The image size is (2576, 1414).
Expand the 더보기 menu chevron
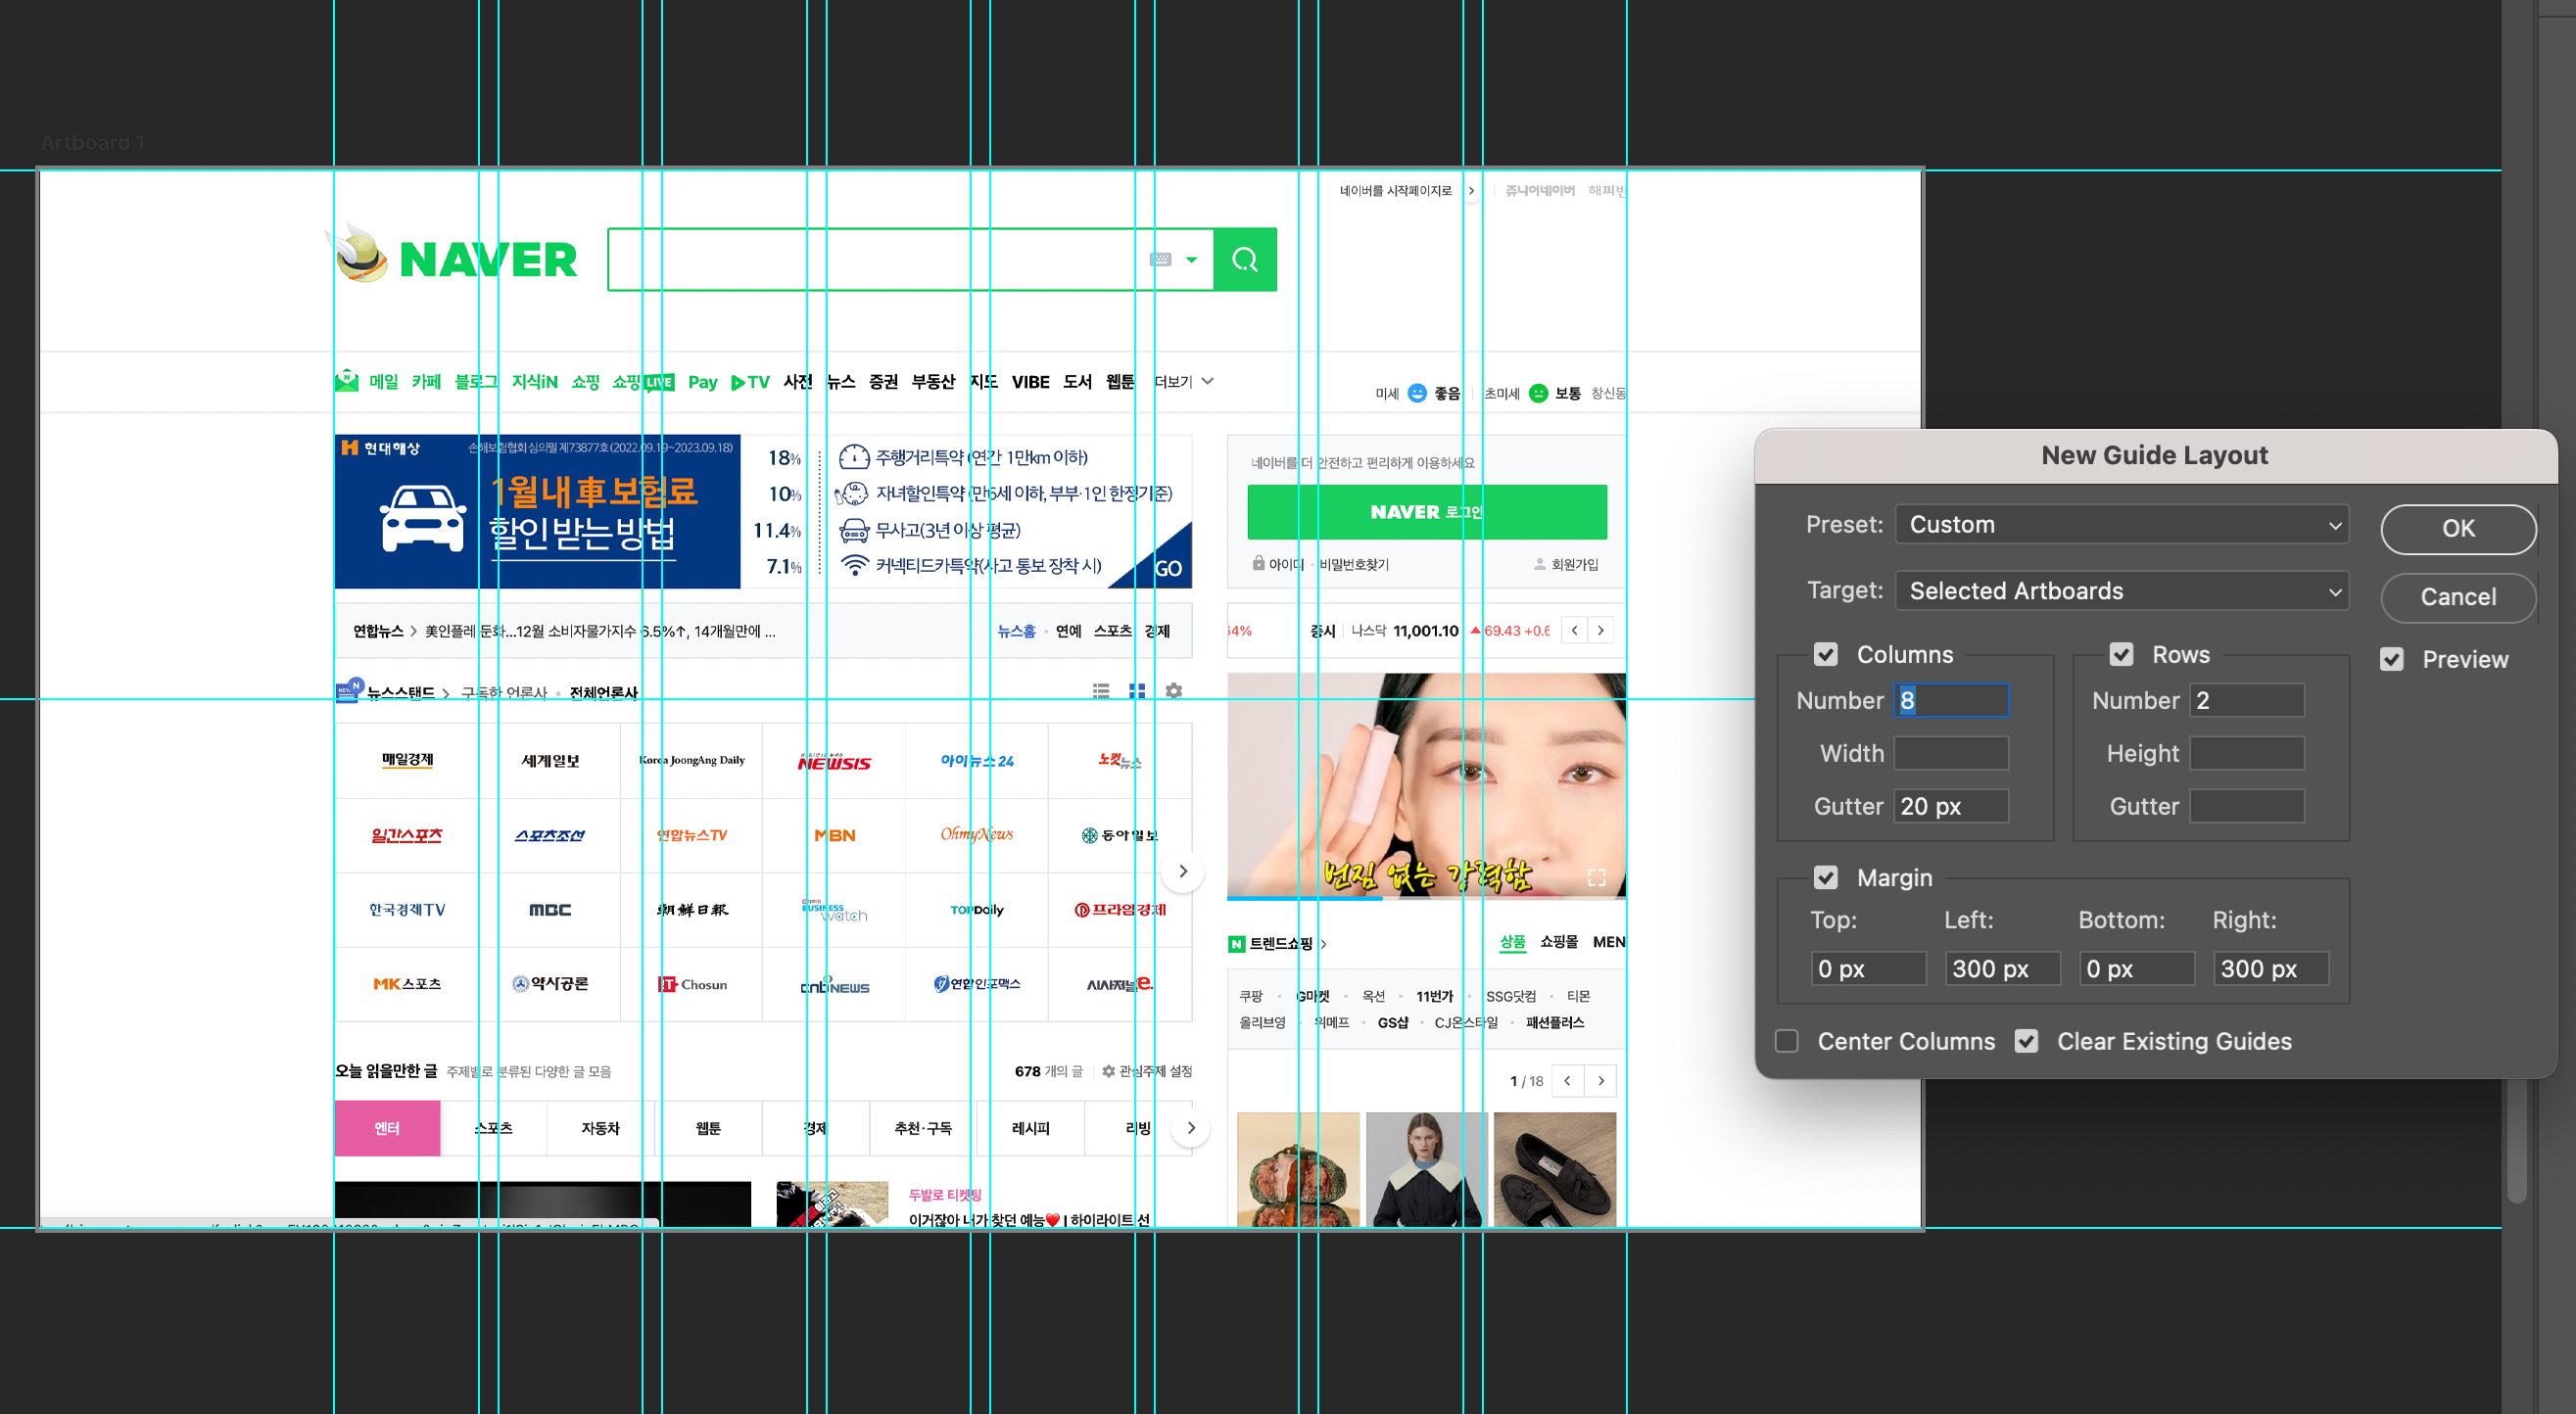(1208, 381)
